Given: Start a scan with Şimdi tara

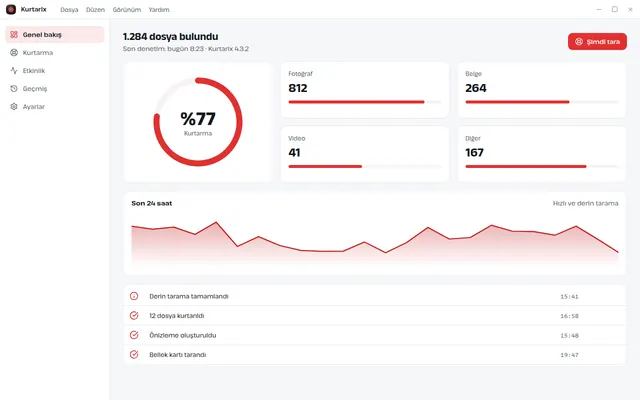Looking at the screenshot, I should (x=597, y=42).
